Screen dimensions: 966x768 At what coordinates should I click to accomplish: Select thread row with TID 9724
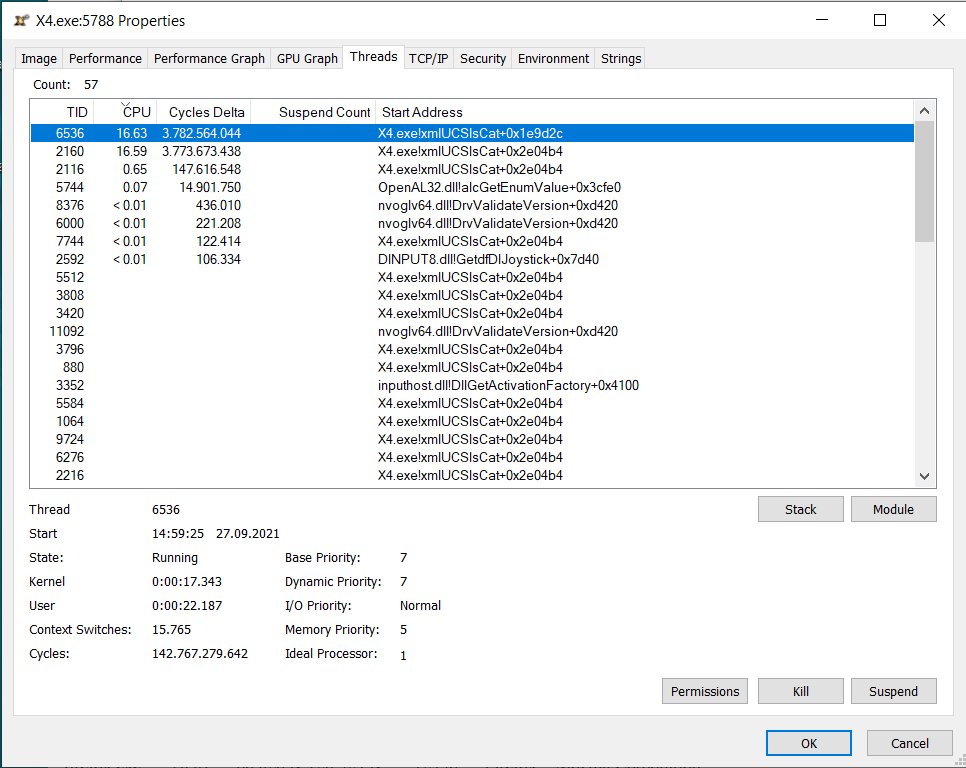coord(472,439)
